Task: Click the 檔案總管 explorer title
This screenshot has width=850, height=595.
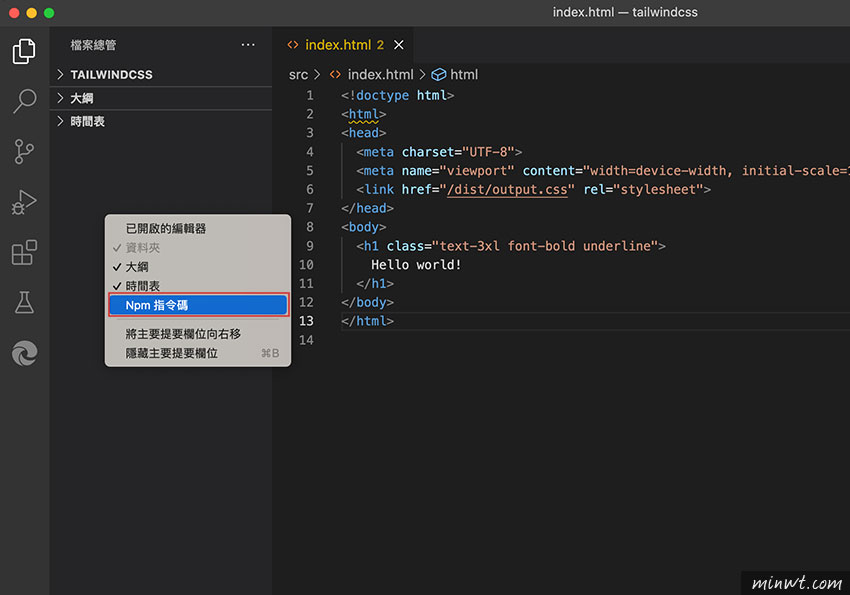Action: [93, 45]
